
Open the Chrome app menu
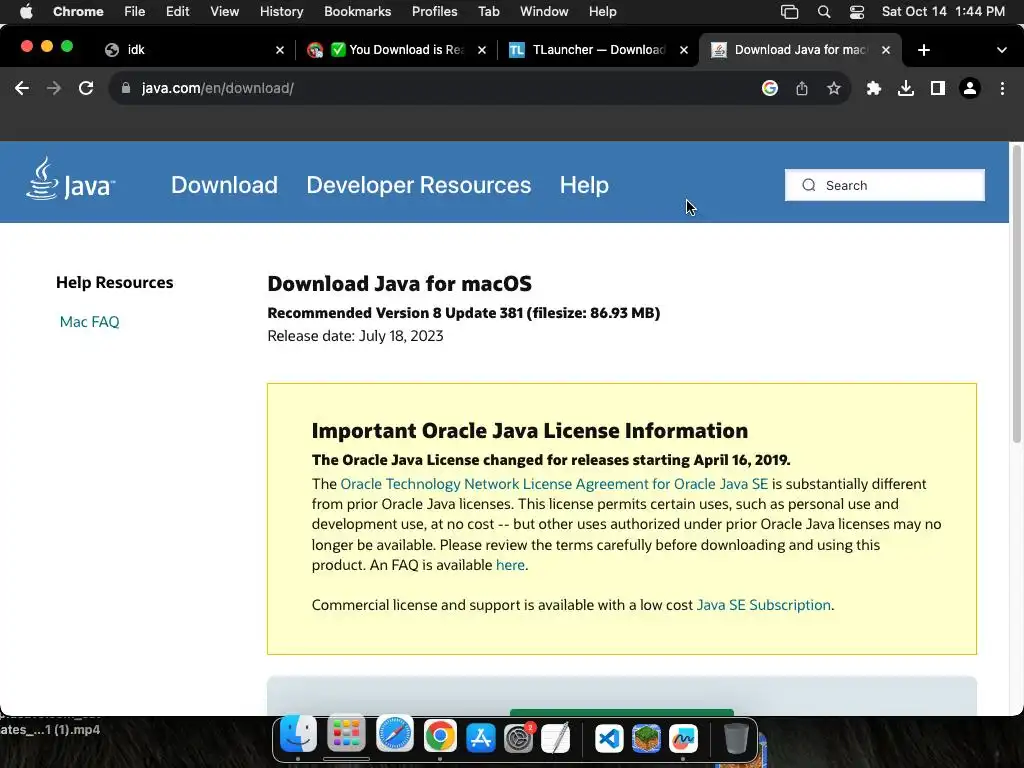click(78, 12)
